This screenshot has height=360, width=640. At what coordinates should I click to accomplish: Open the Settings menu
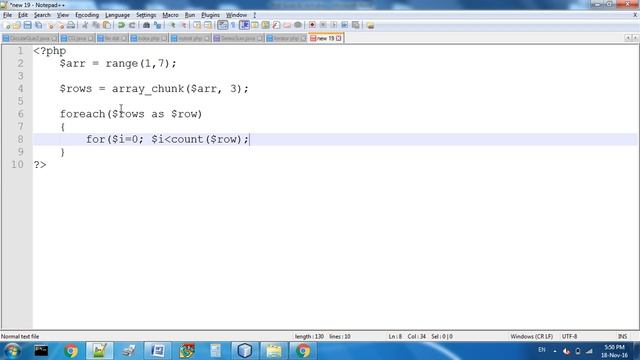(146, 15)
